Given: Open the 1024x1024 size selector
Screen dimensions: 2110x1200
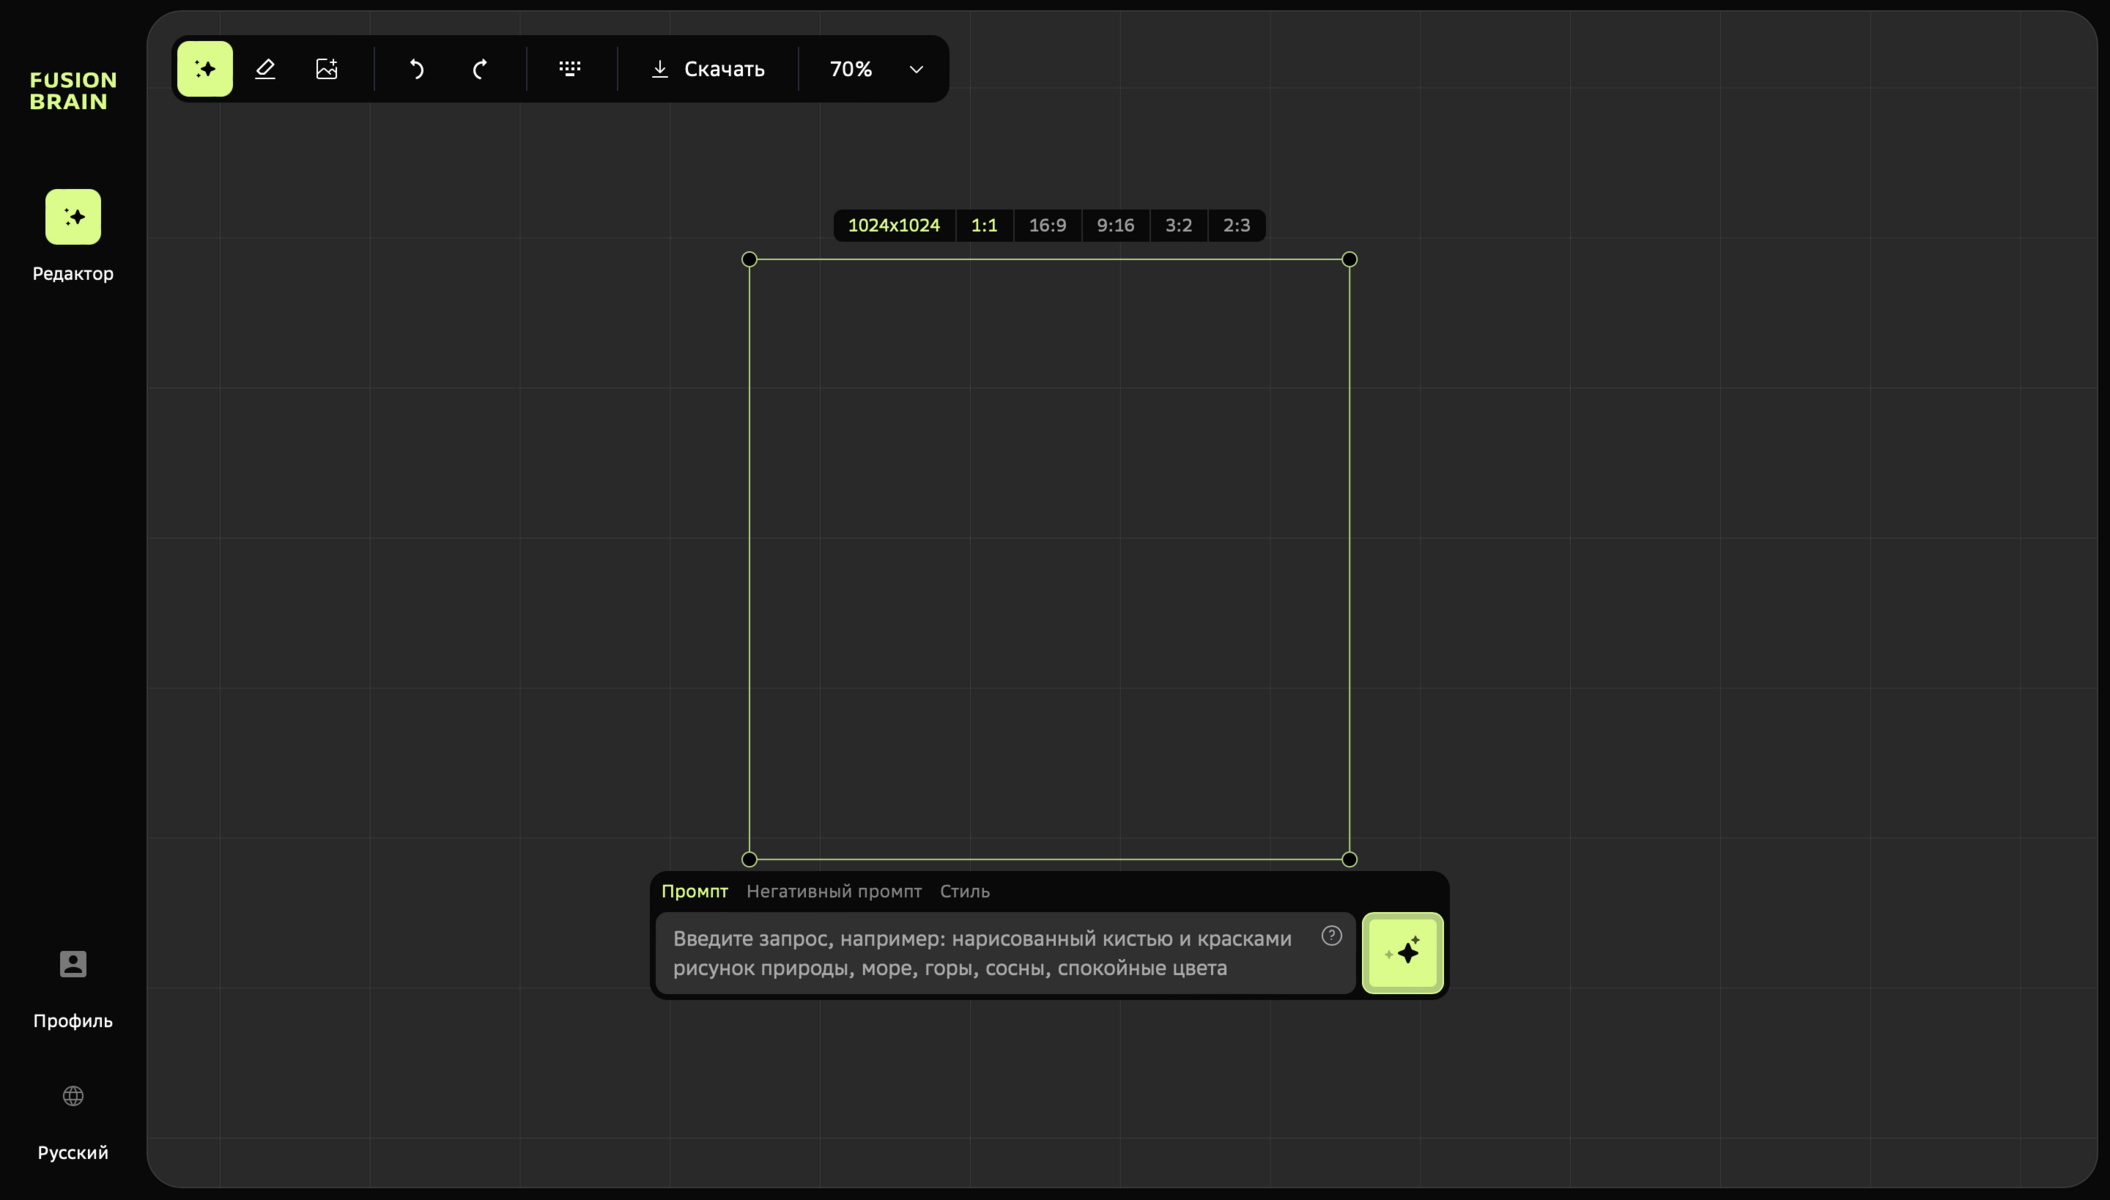Looking at the screenshot, I should (893, 226).
